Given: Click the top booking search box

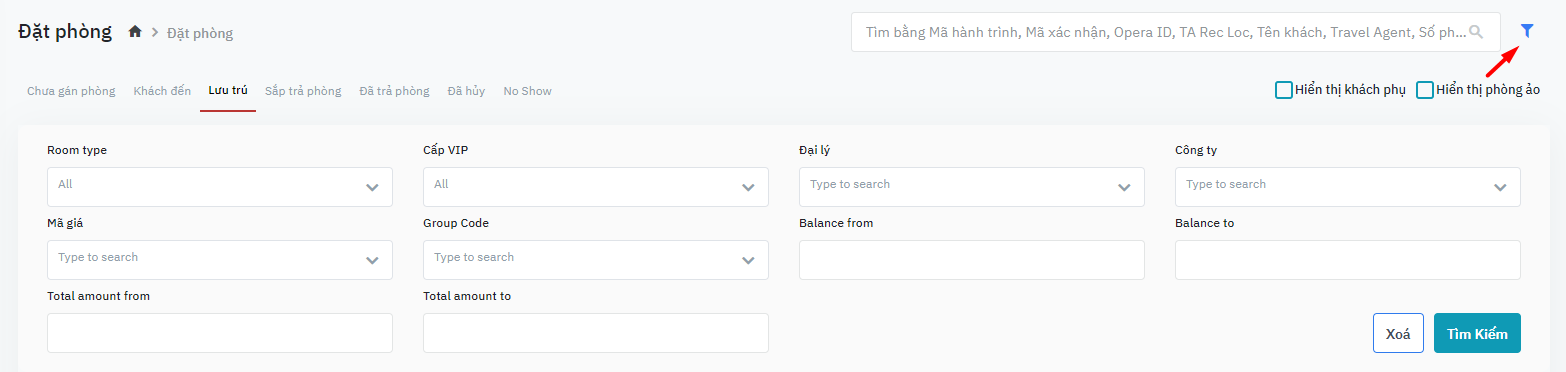Looking at the screenshot, I should [x=1175, y=32].
